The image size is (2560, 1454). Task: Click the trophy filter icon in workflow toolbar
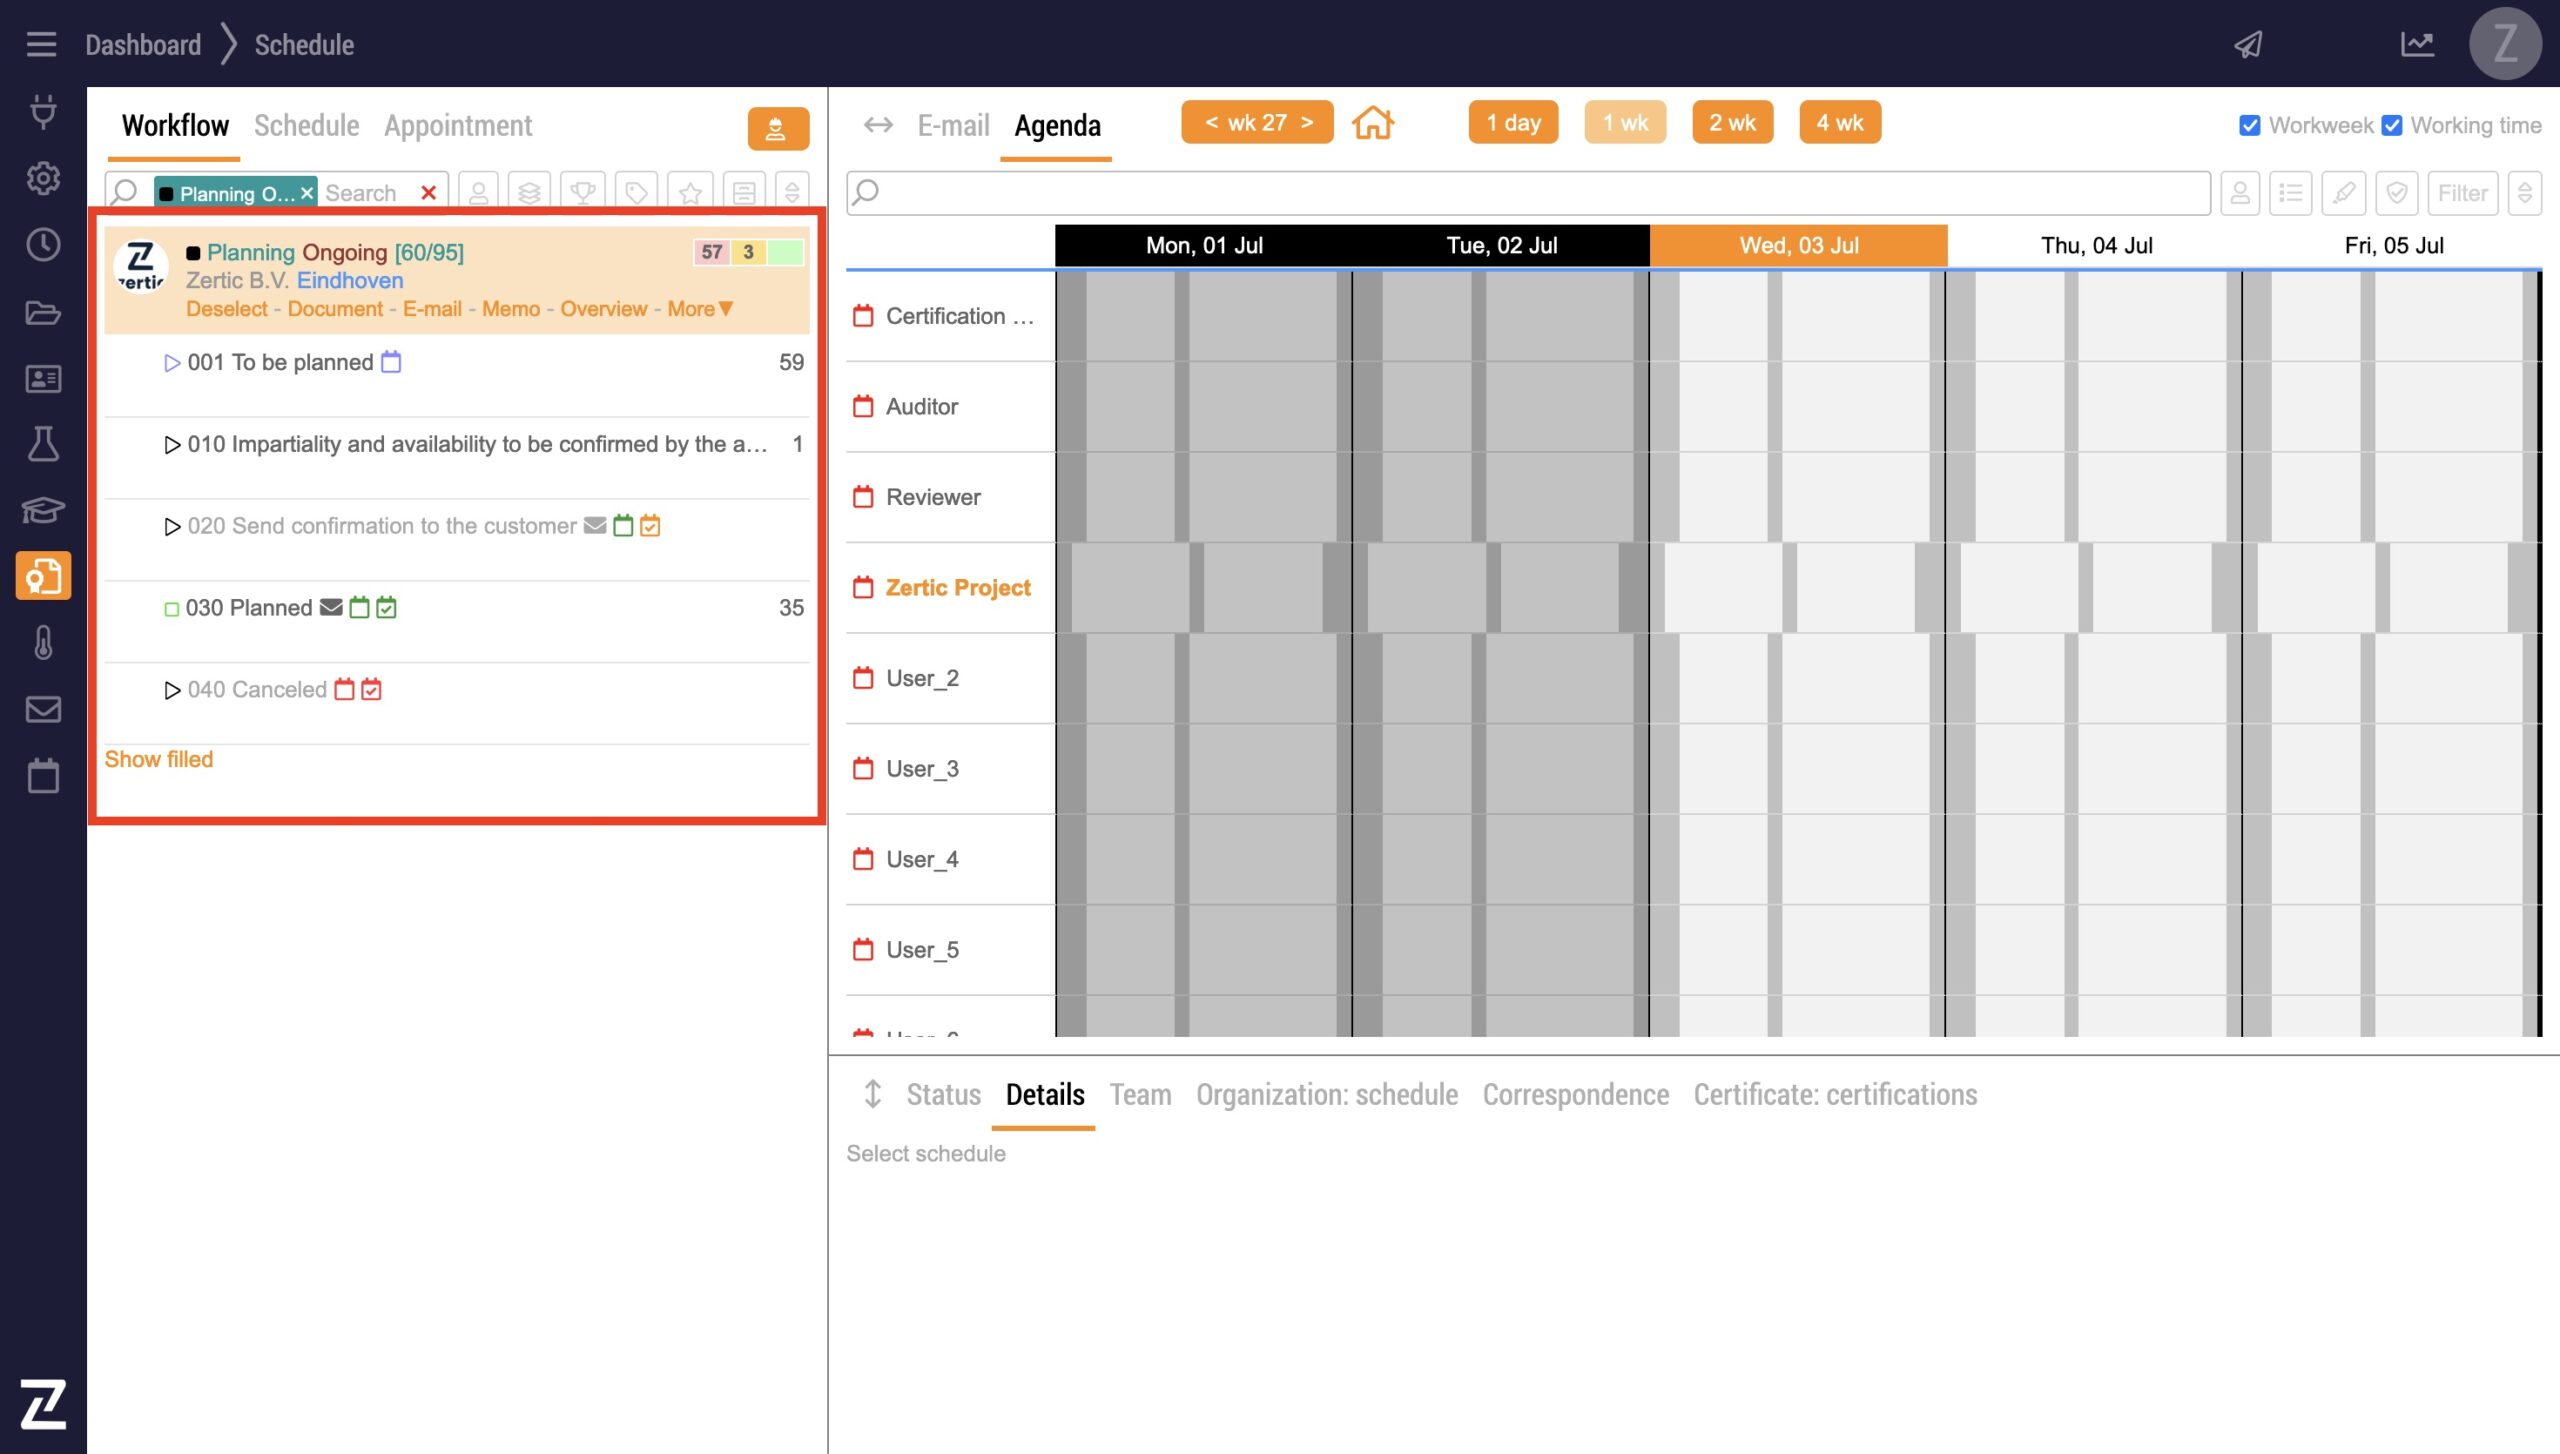click(583, 192)
